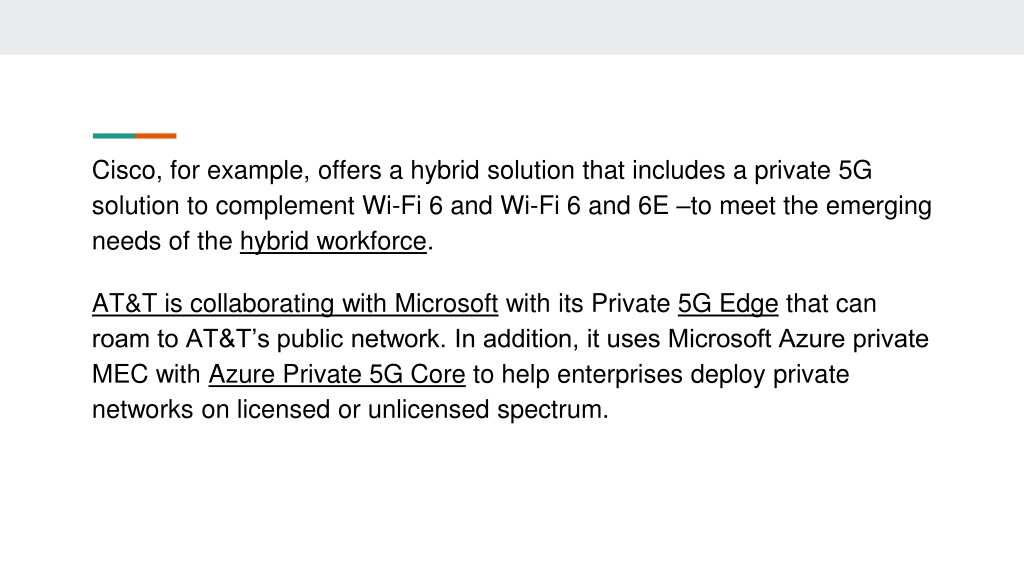Follow the AT&T is collaborating with Microsoft link
1024x576 pixels.
295,304
